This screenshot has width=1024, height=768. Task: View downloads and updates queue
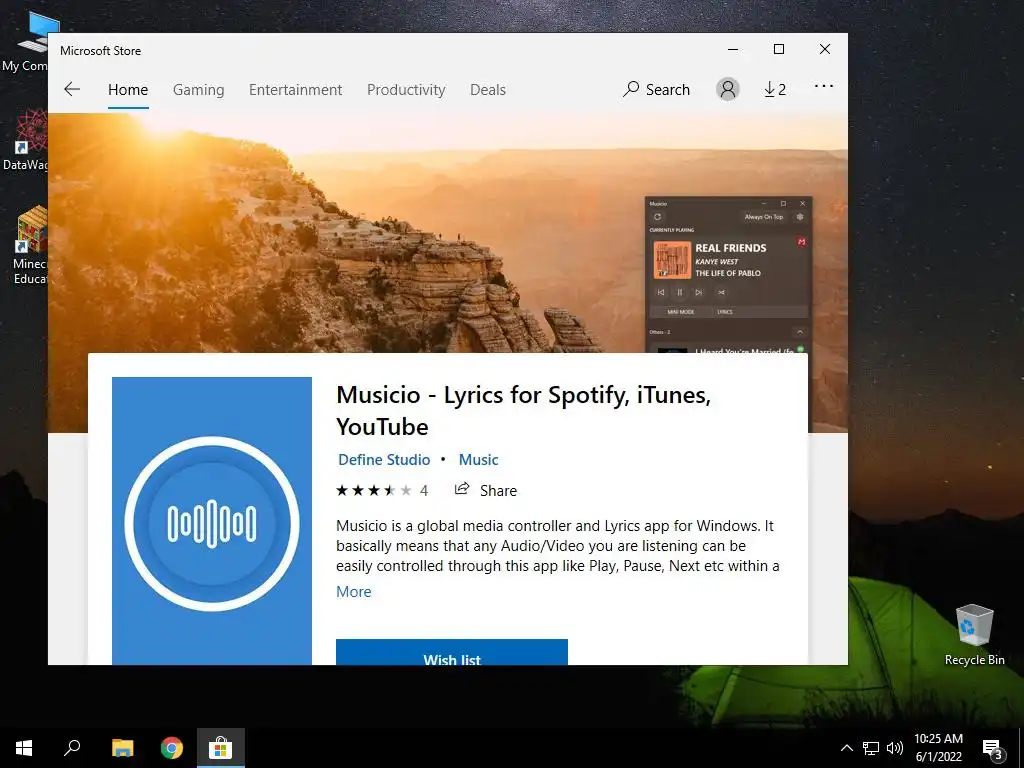point(775,89)
